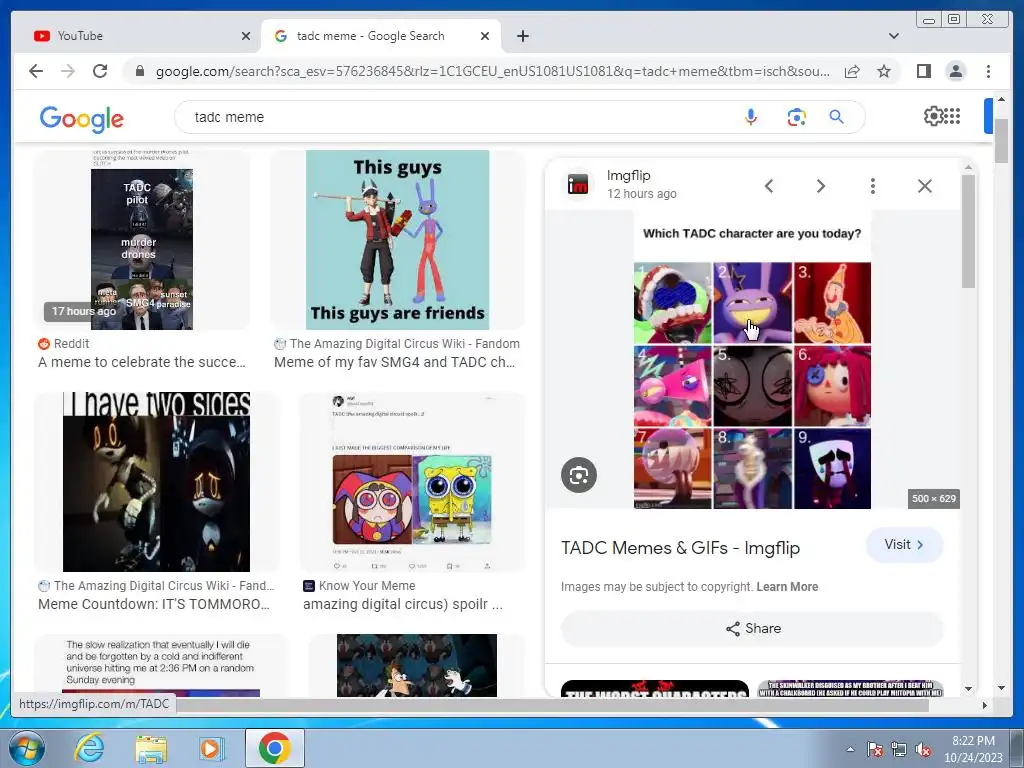
Task: Open 'amazing digital circus) spoilr' title
Action: click(403, 604)
